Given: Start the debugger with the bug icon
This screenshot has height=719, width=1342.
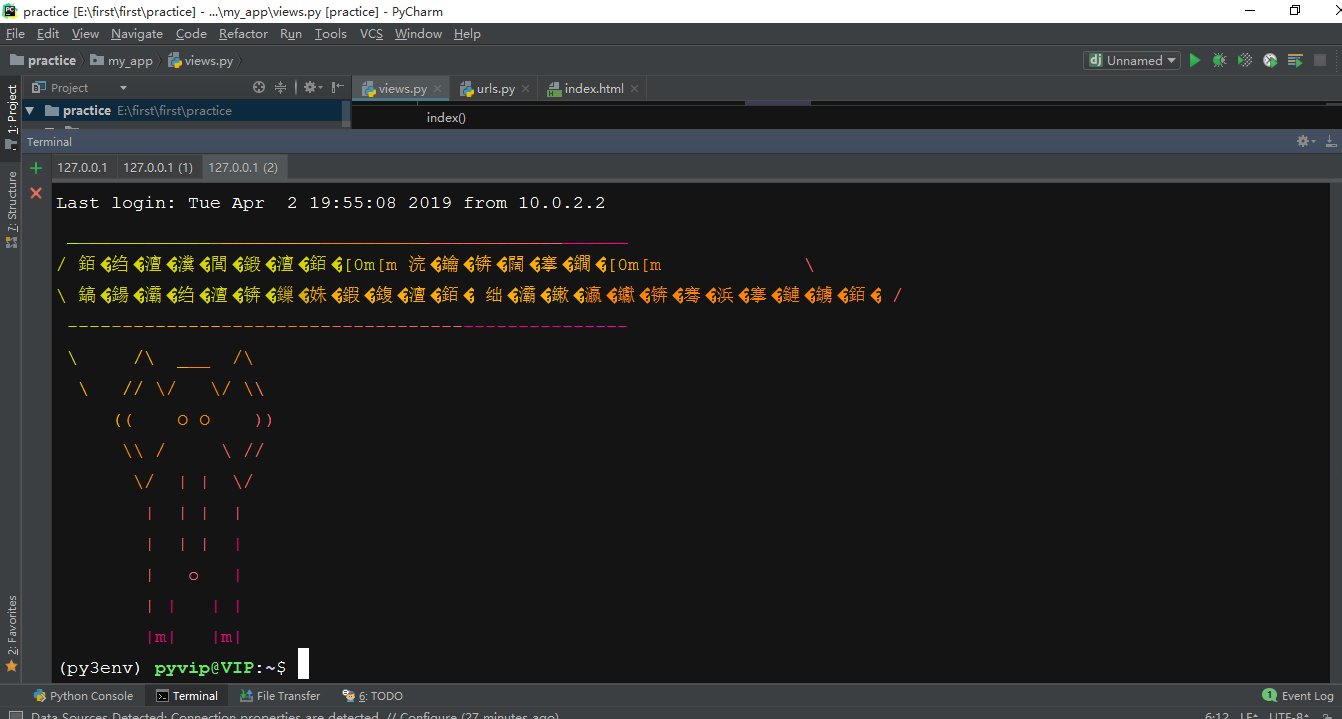Looking at the screenshot, I should point(1220,60).
